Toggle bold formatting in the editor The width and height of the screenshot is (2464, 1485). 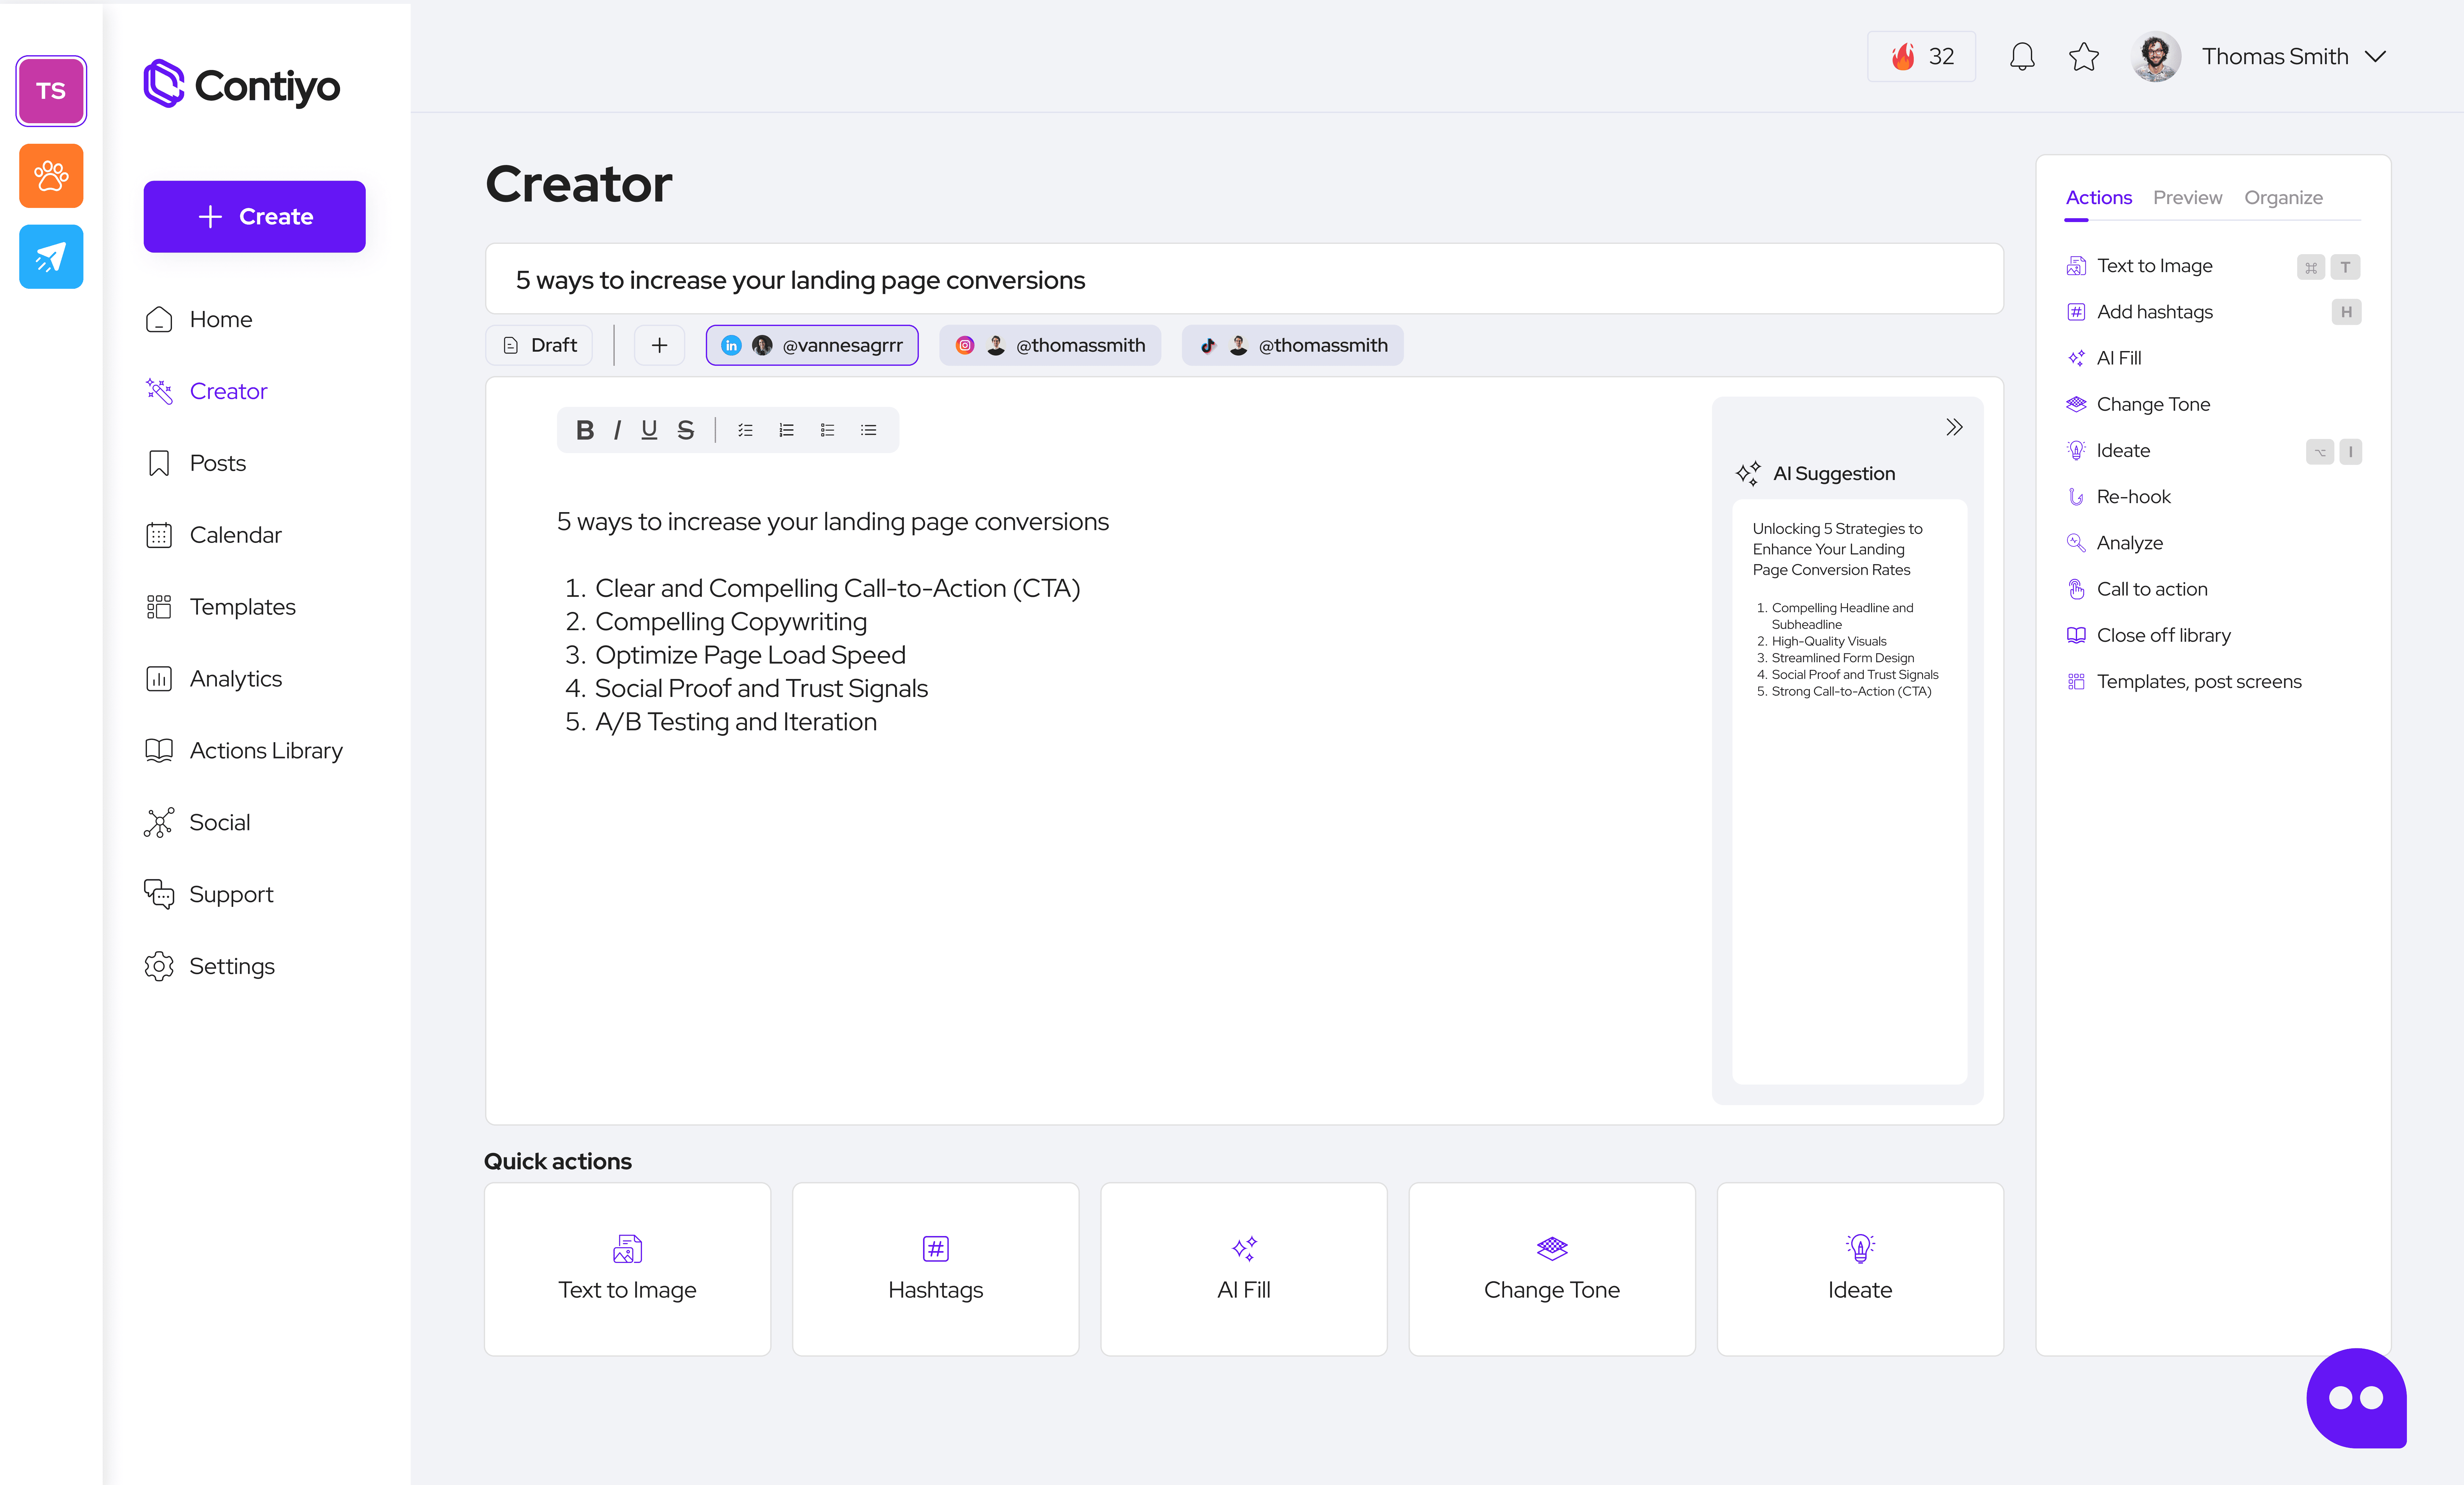(x=585, y=430)
